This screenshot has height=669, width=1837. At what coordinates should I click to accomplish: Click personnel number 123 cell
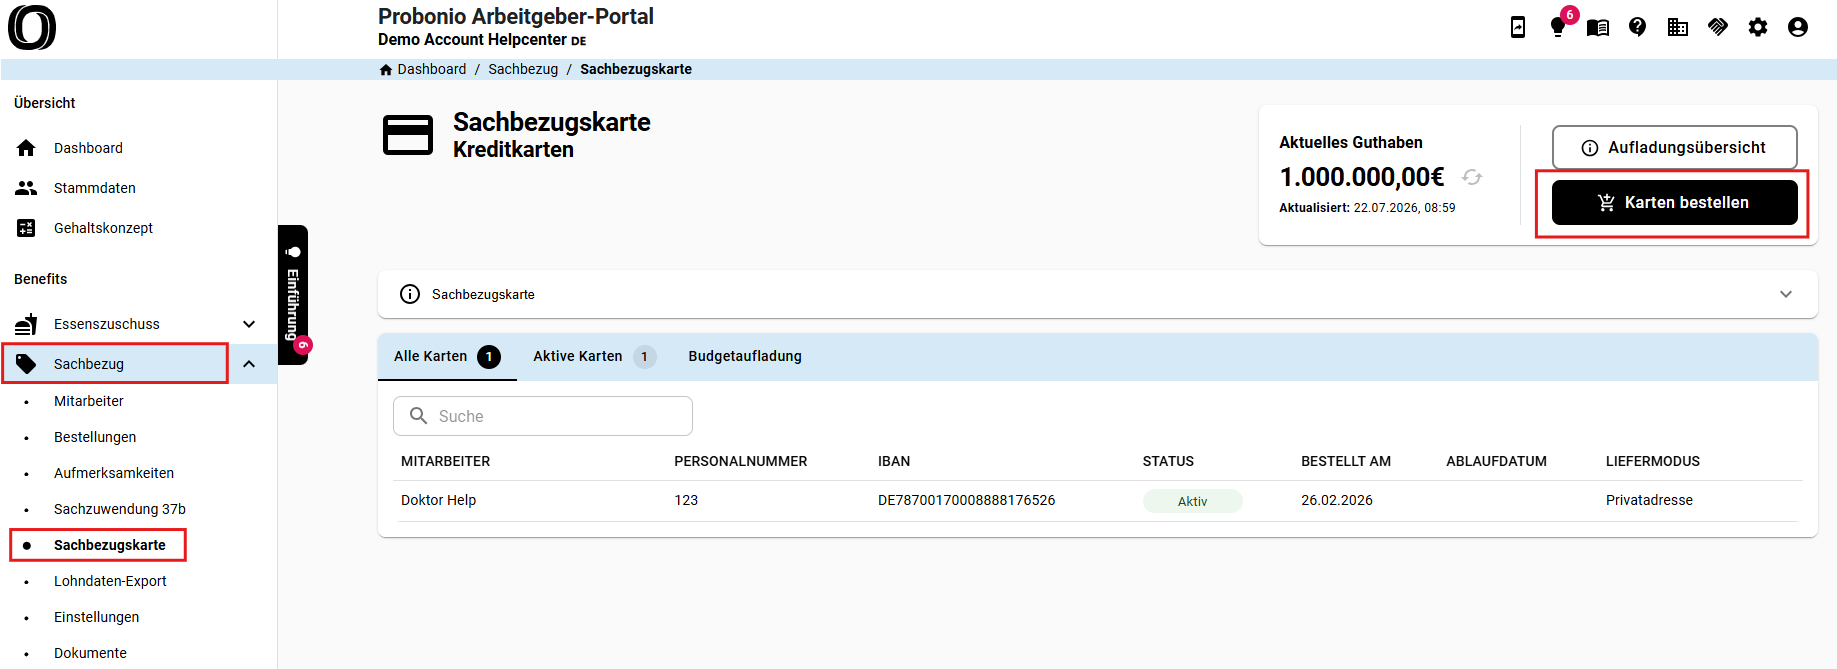[686, 500]
